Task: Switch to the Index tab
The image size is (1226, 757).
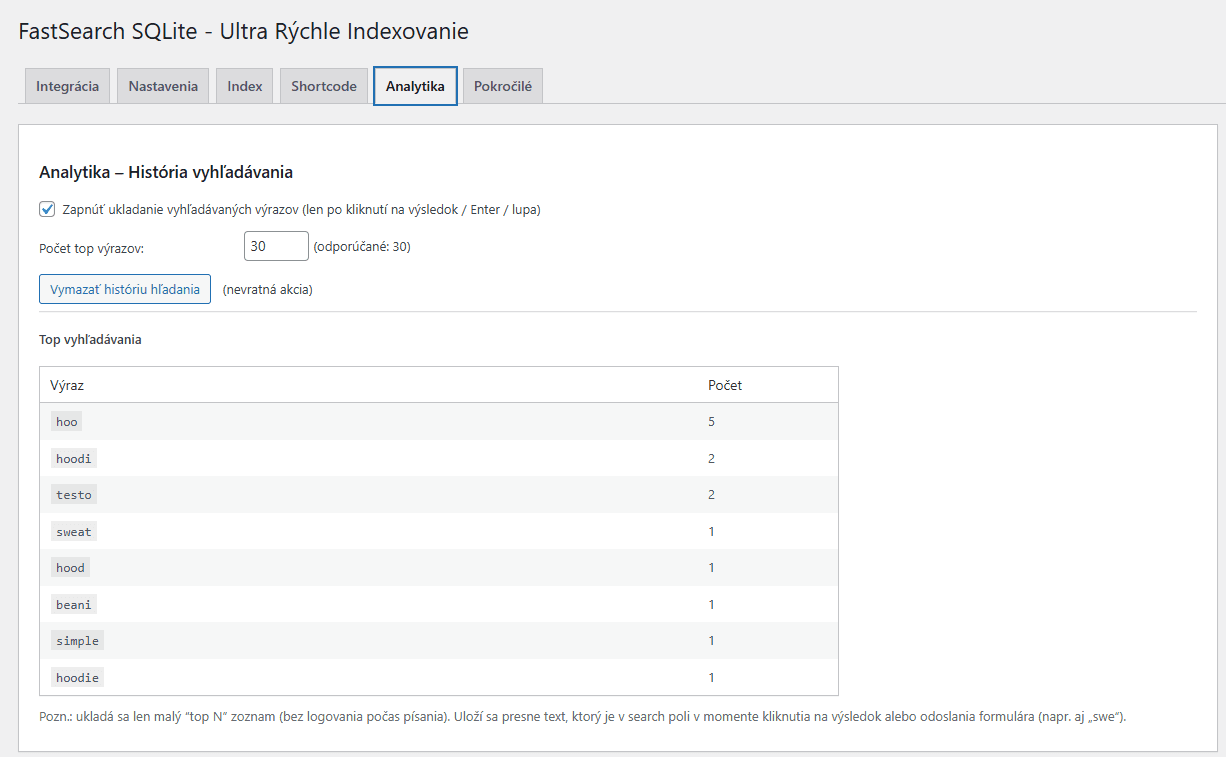Action: coord(243,86)
